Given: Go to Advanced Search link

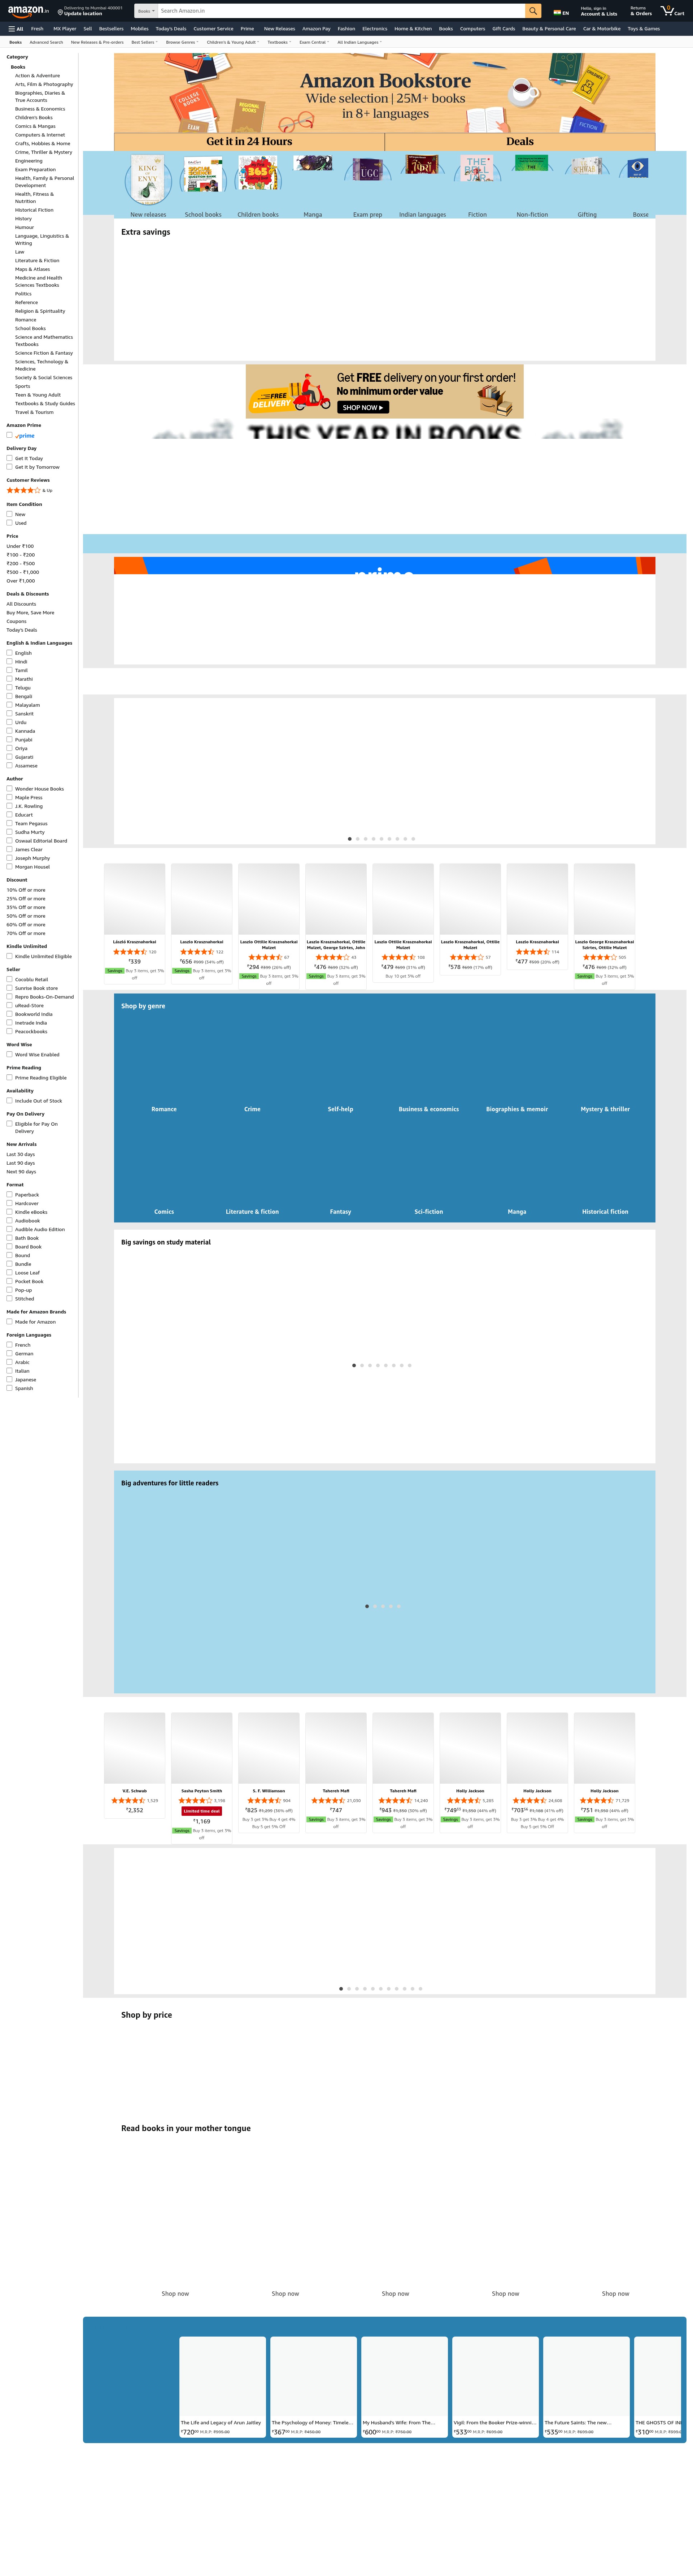Looking at the screenshot, I should [46, 42].
